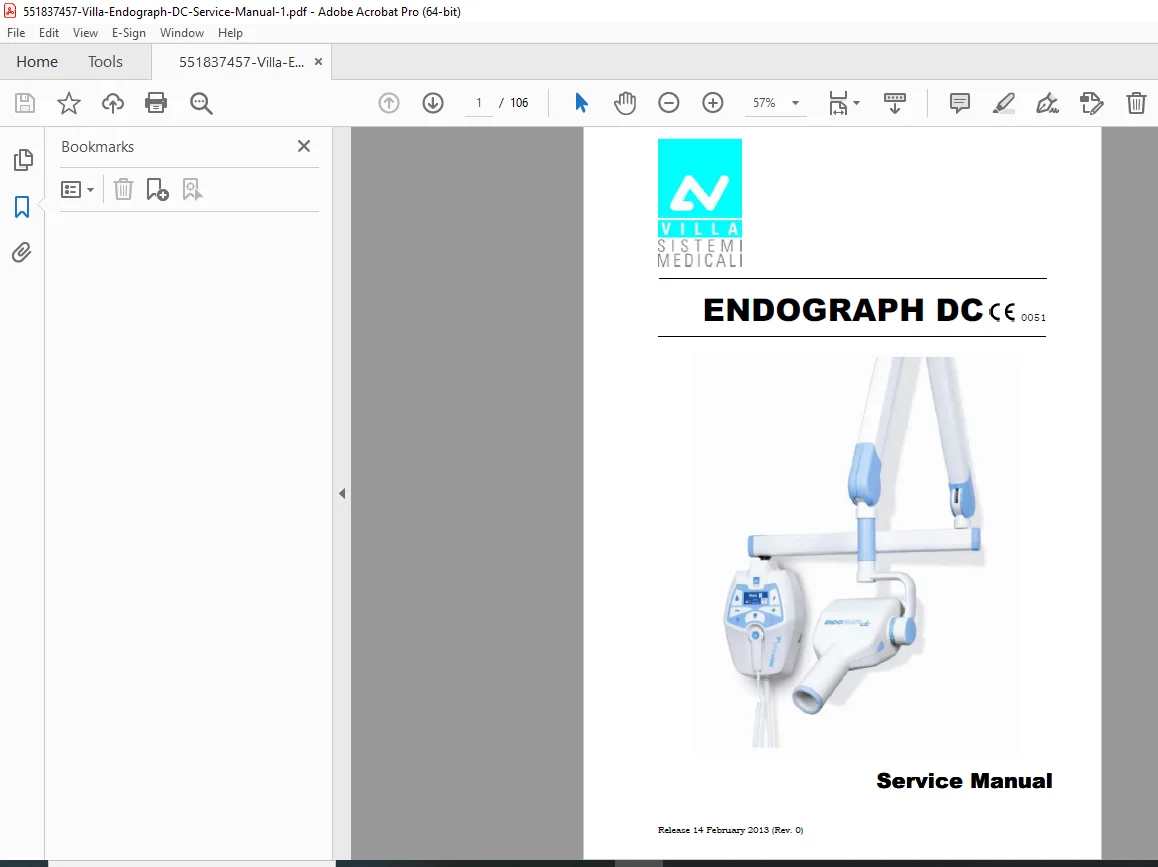Add a sticky note comment

959,103
